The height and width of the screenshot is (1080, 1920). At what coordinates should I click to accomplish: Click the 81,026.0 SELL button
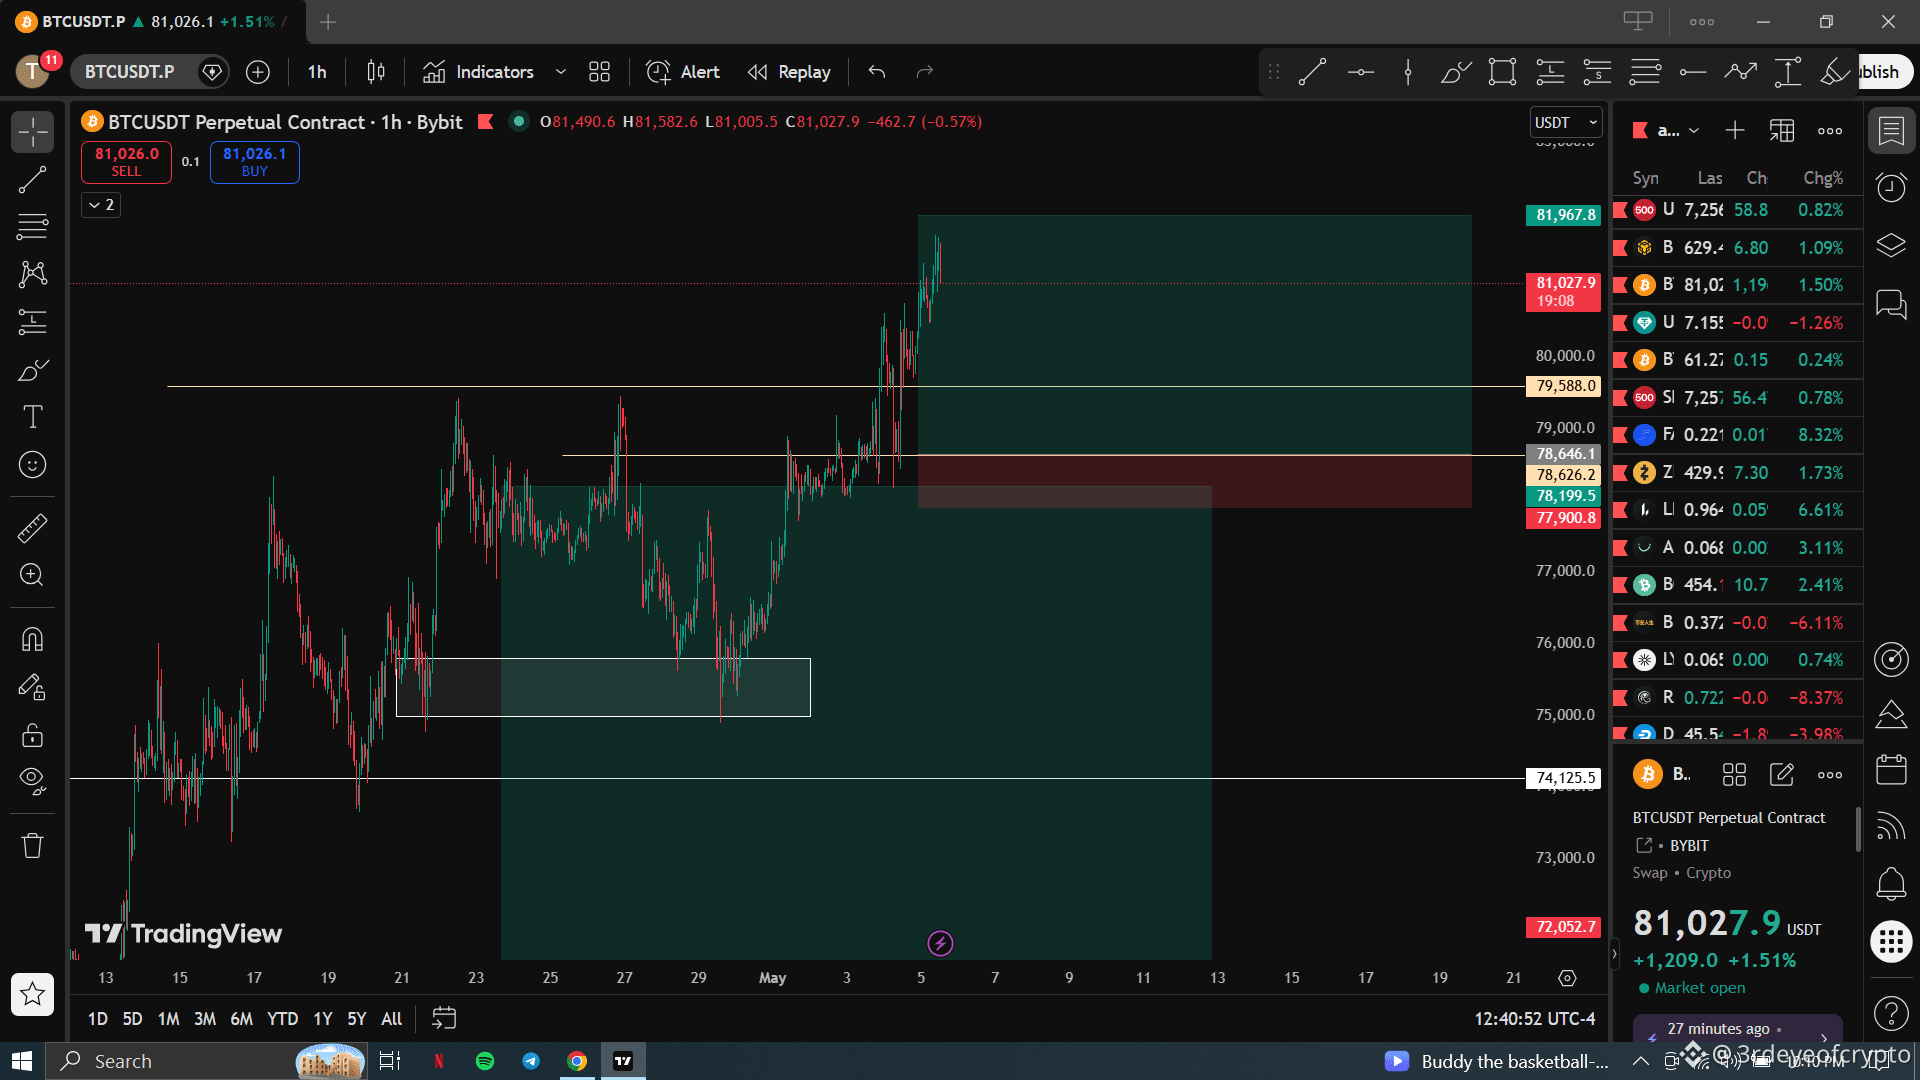[126, 162]
